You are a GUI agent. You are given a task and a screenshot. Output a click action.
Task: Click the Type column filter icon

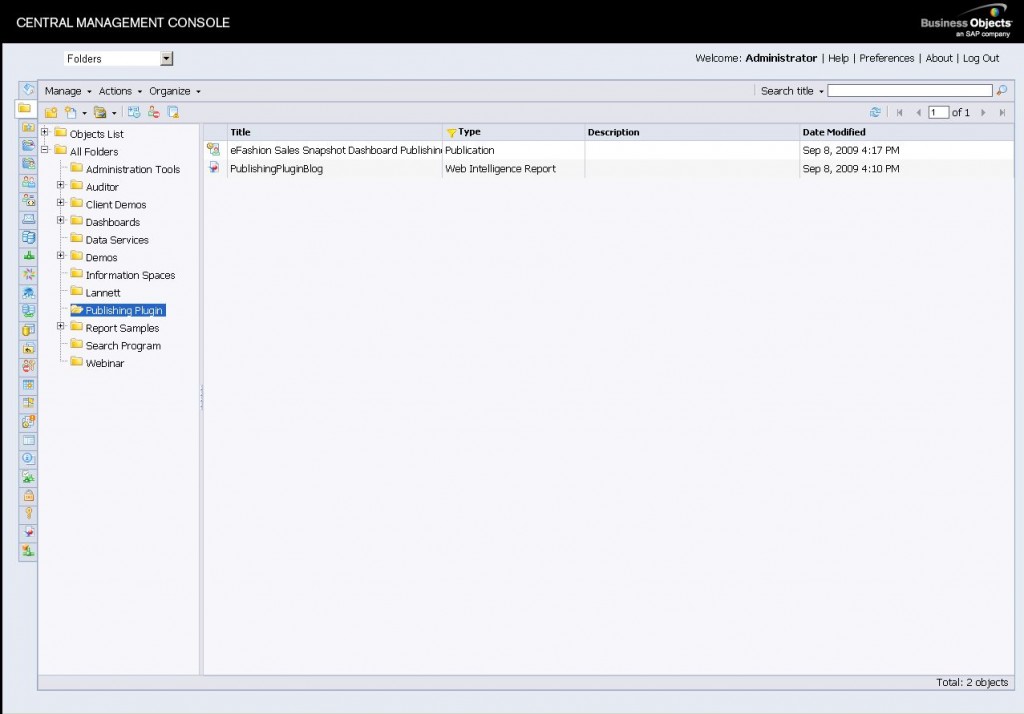(x=451, y=133)
